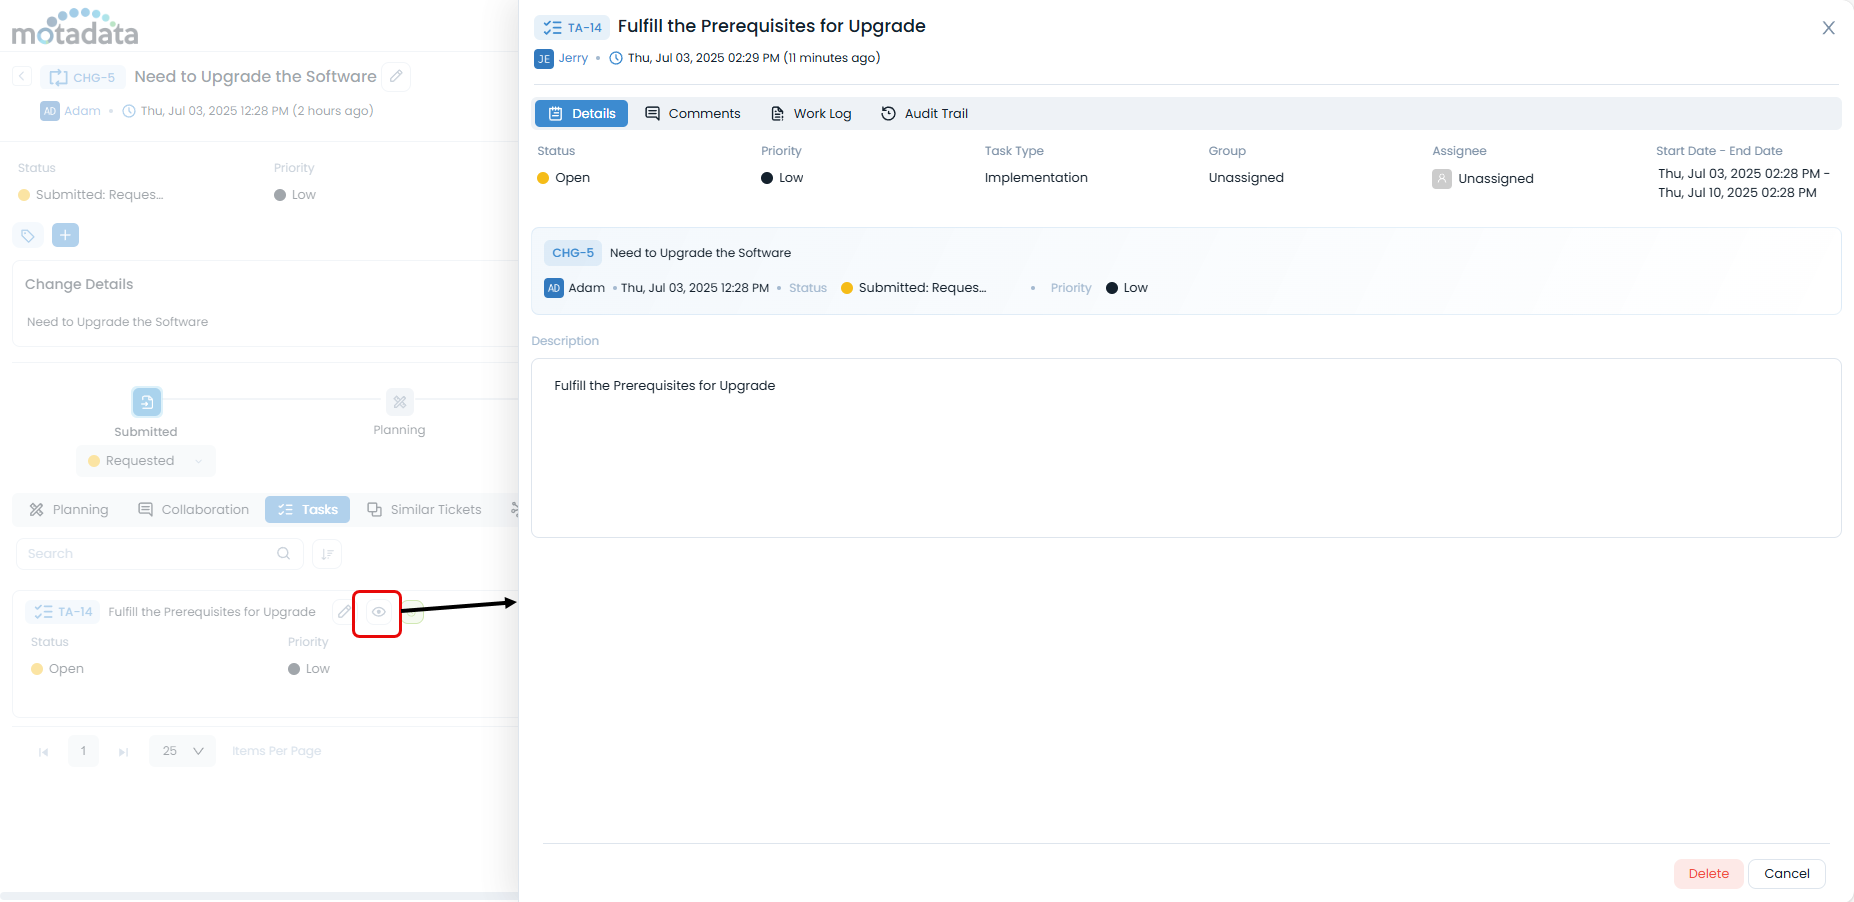This screenshot has height=902, width=1854.
Task: Open the 25 items per page dropdown
Action: pyautogui.click(x=183, y=751)
